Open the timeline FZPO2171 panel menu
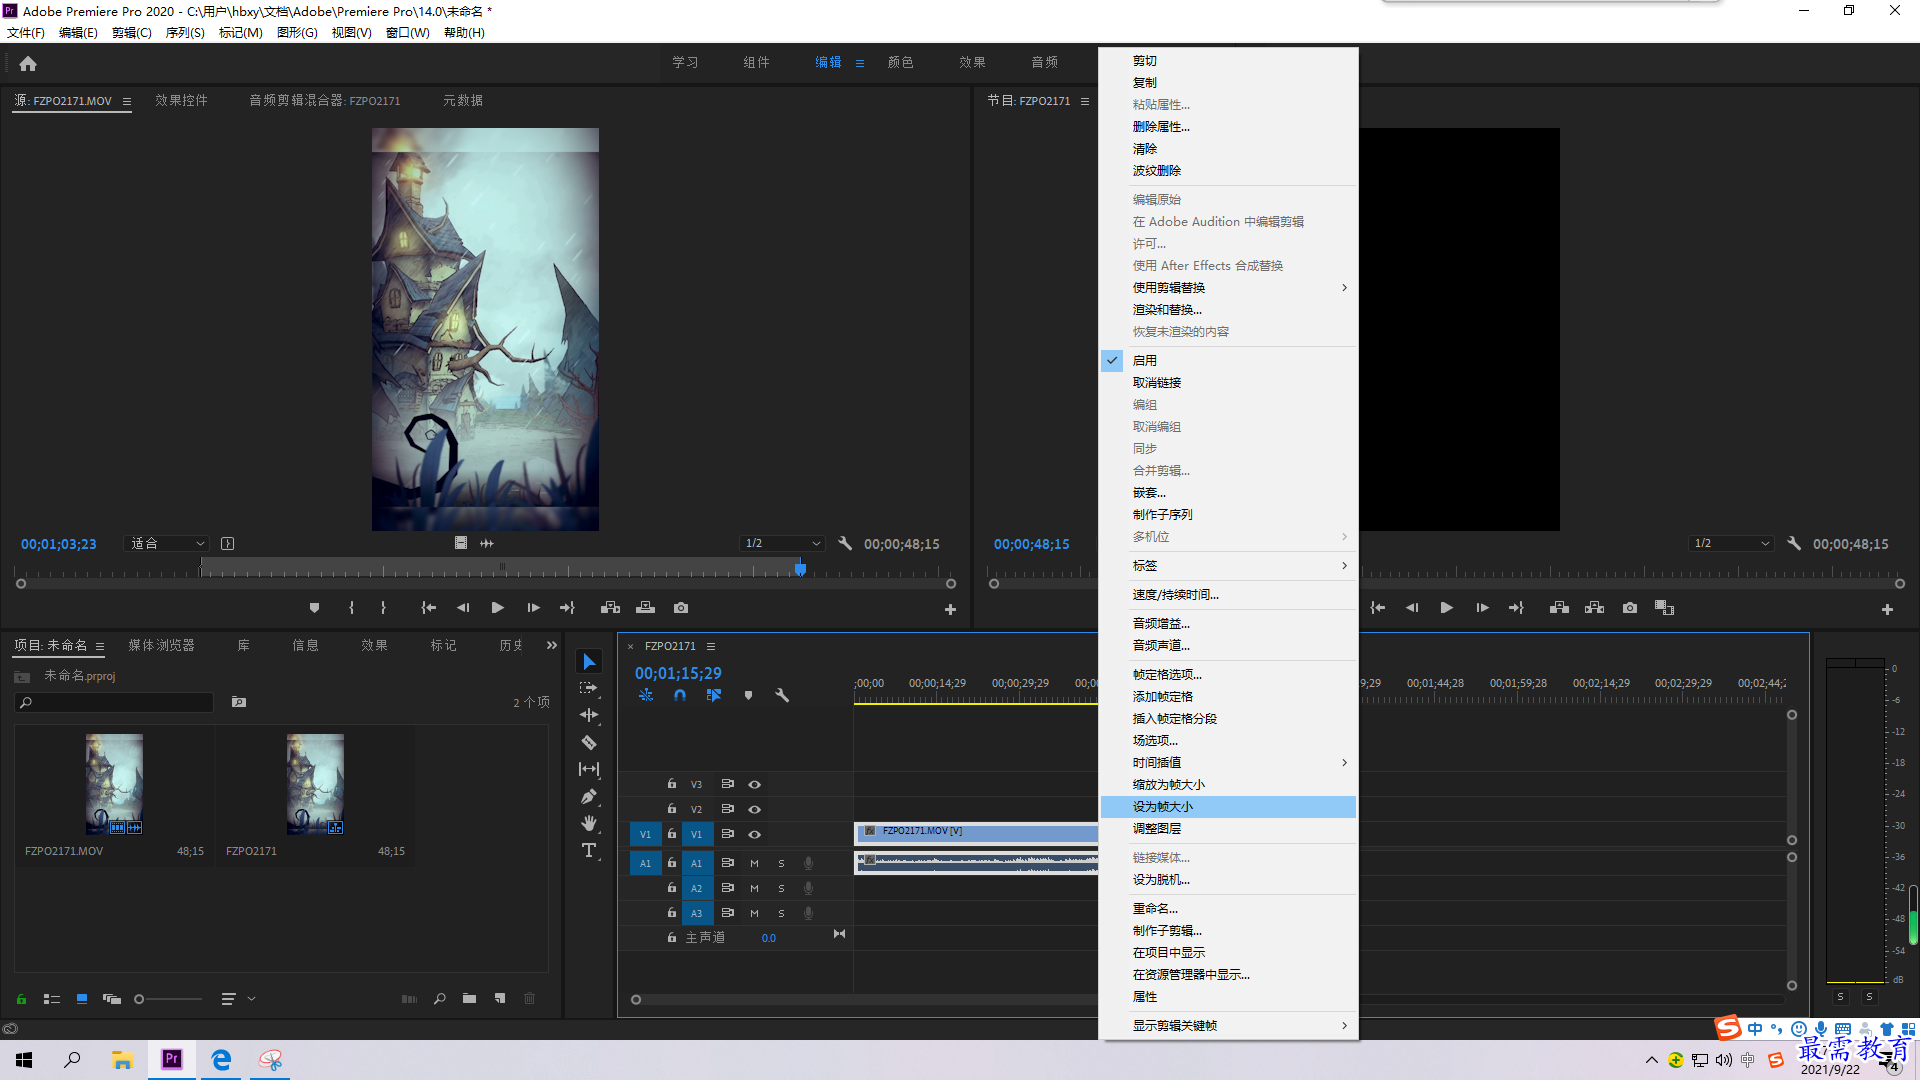This screenshot has width=1920, height=1080. click(x=711, y=646)
